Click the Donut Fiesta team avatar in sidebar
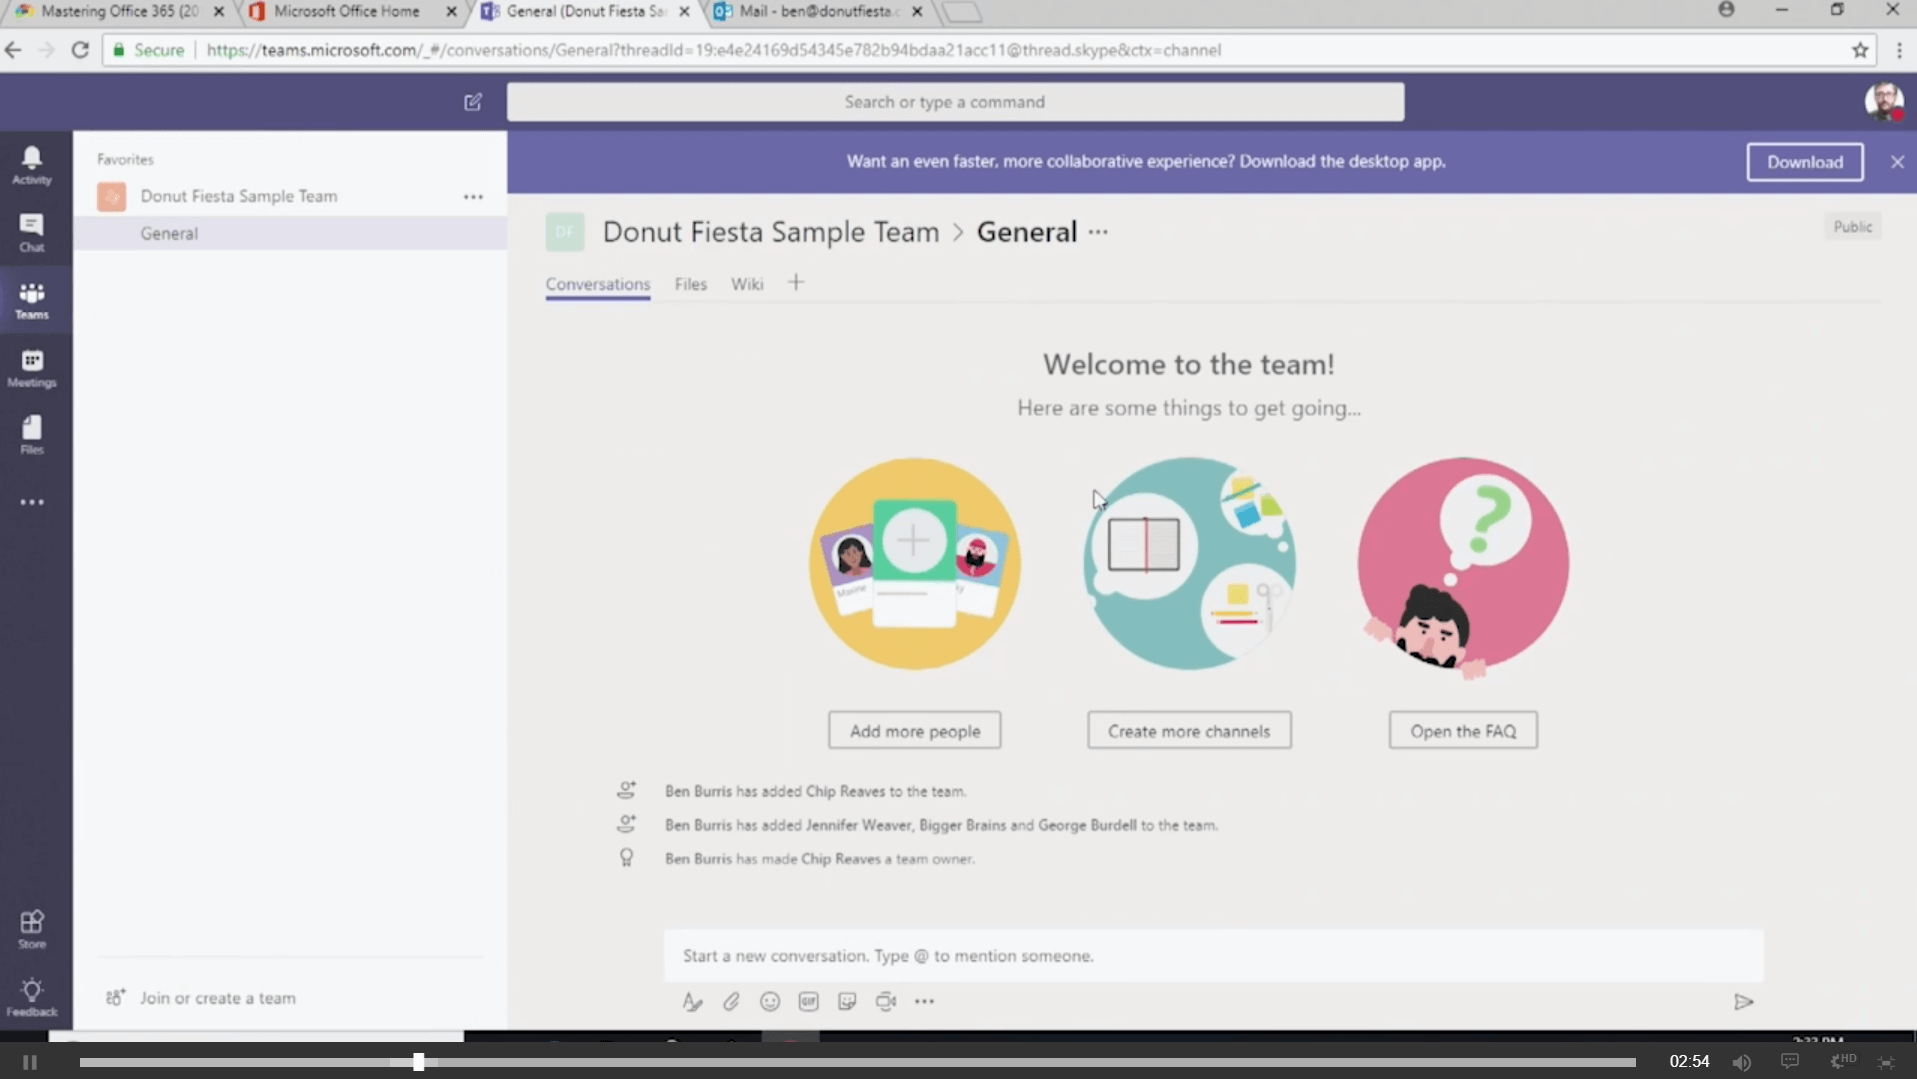This screenshot has height=1079, width=1917. tap(112, 196)
